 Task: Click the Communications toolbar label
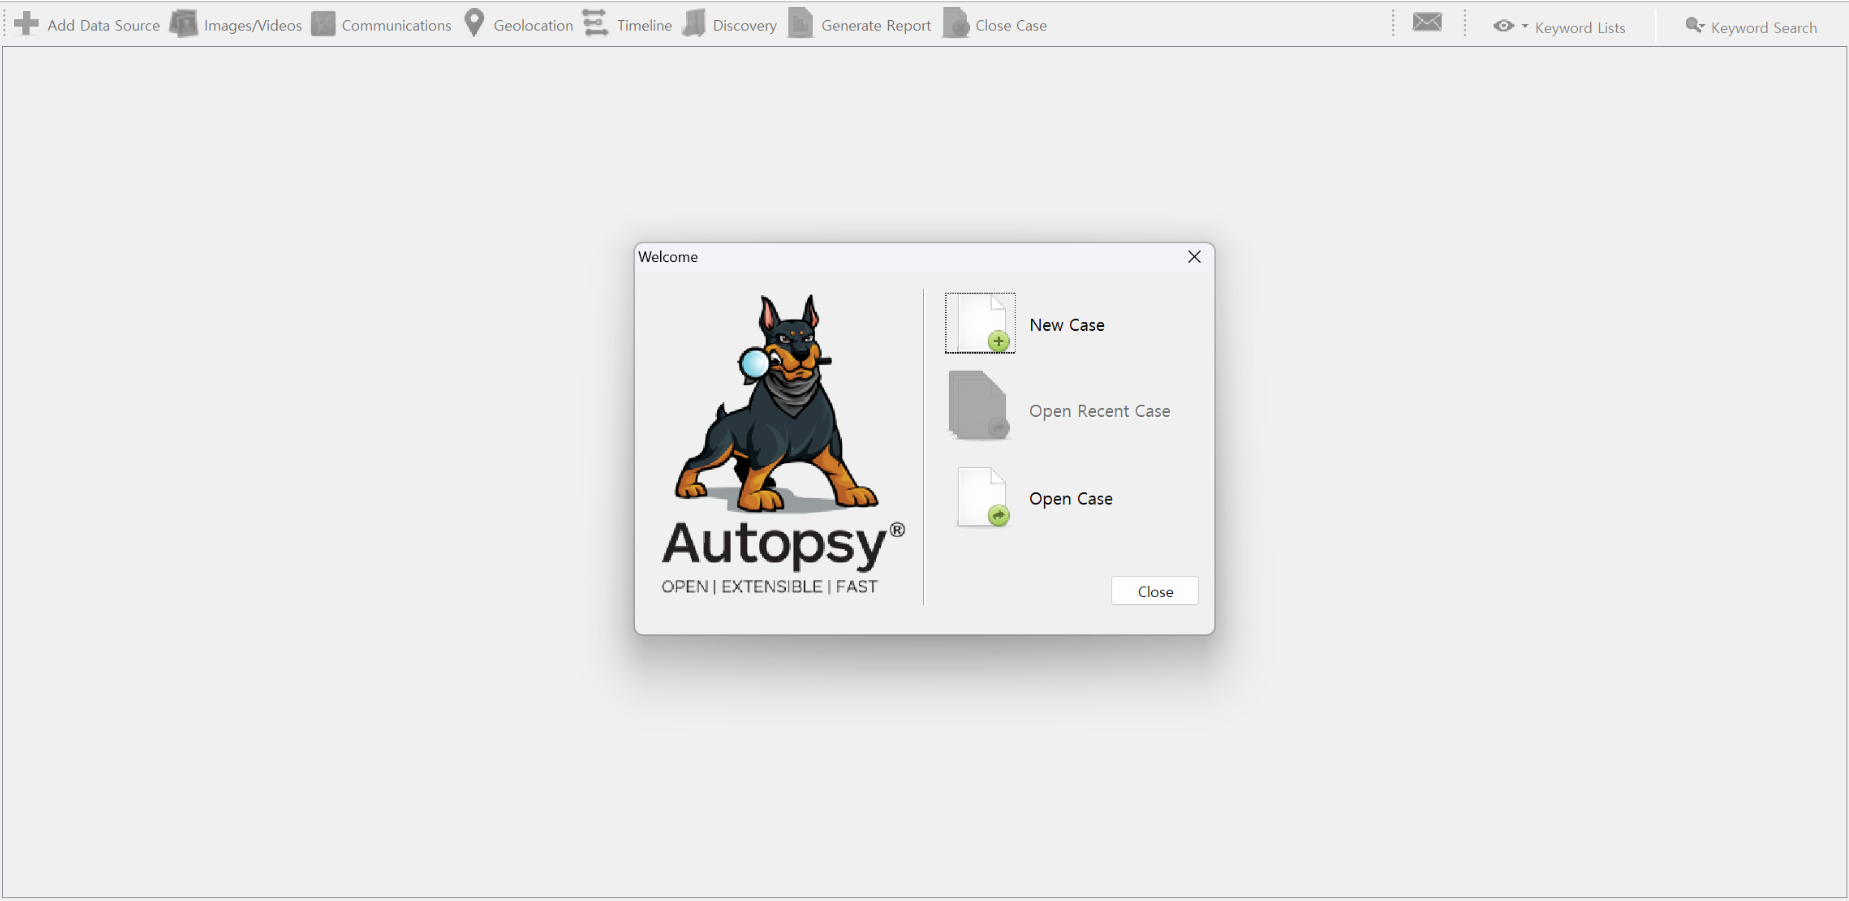tap(396, 25)
